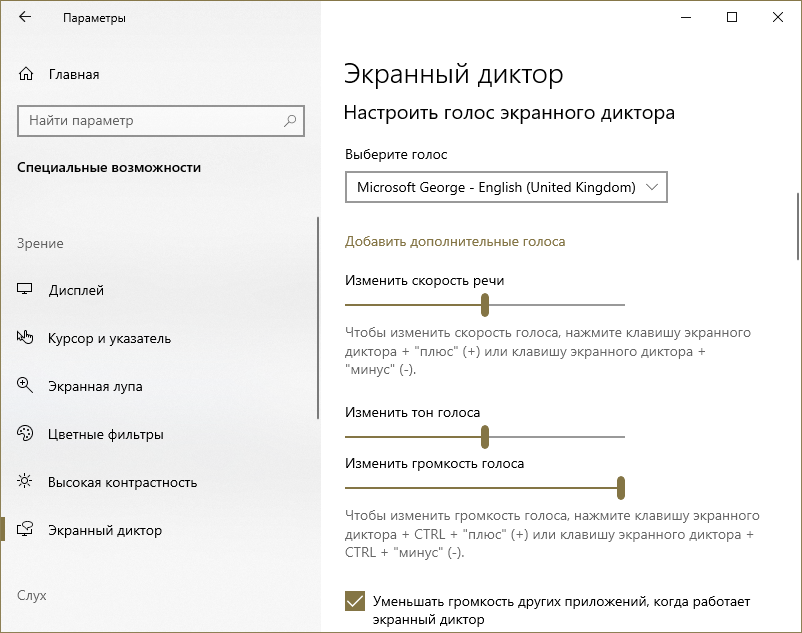The image size is (802, 633).
Task: Click the Изменить тон голоса slider
Action: (485, 437)
